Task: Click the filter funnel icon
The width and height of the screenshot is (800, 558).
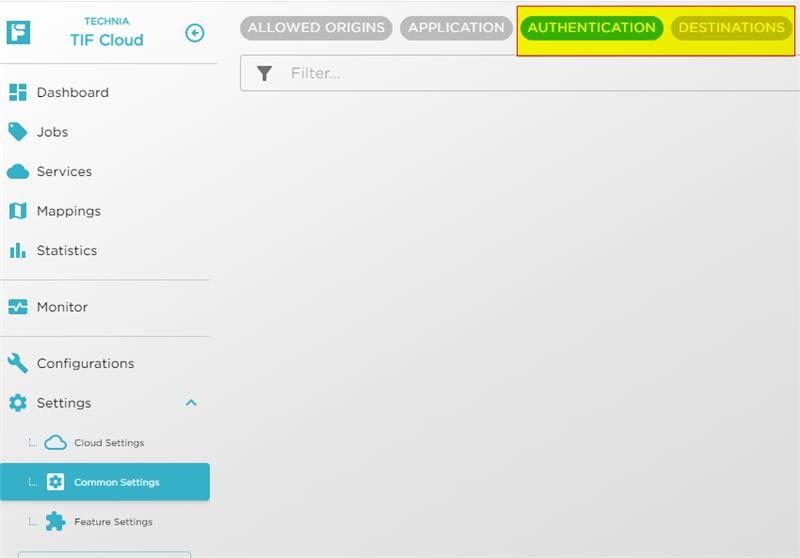Action: pos(264,73)
